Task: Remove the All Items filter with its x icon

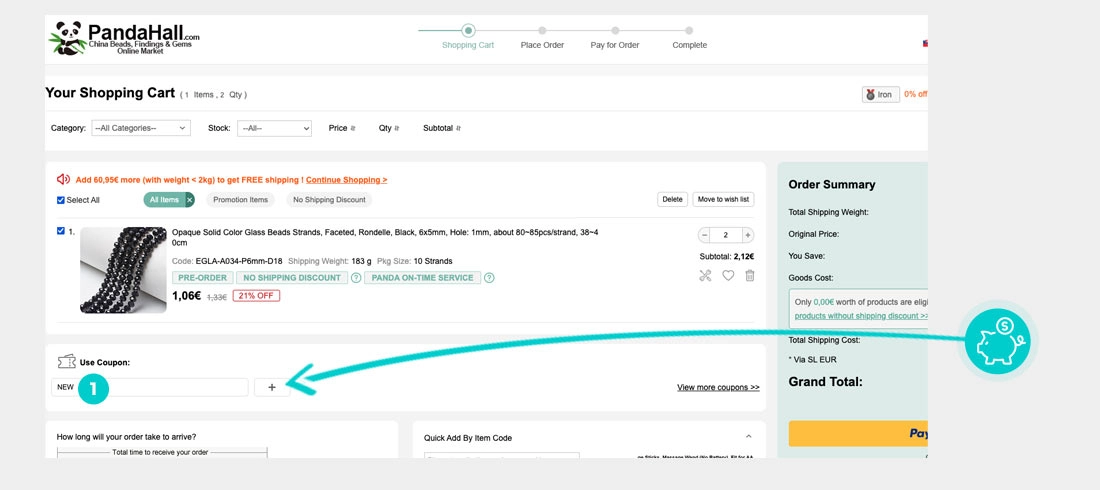Action: tap(189, 200)
